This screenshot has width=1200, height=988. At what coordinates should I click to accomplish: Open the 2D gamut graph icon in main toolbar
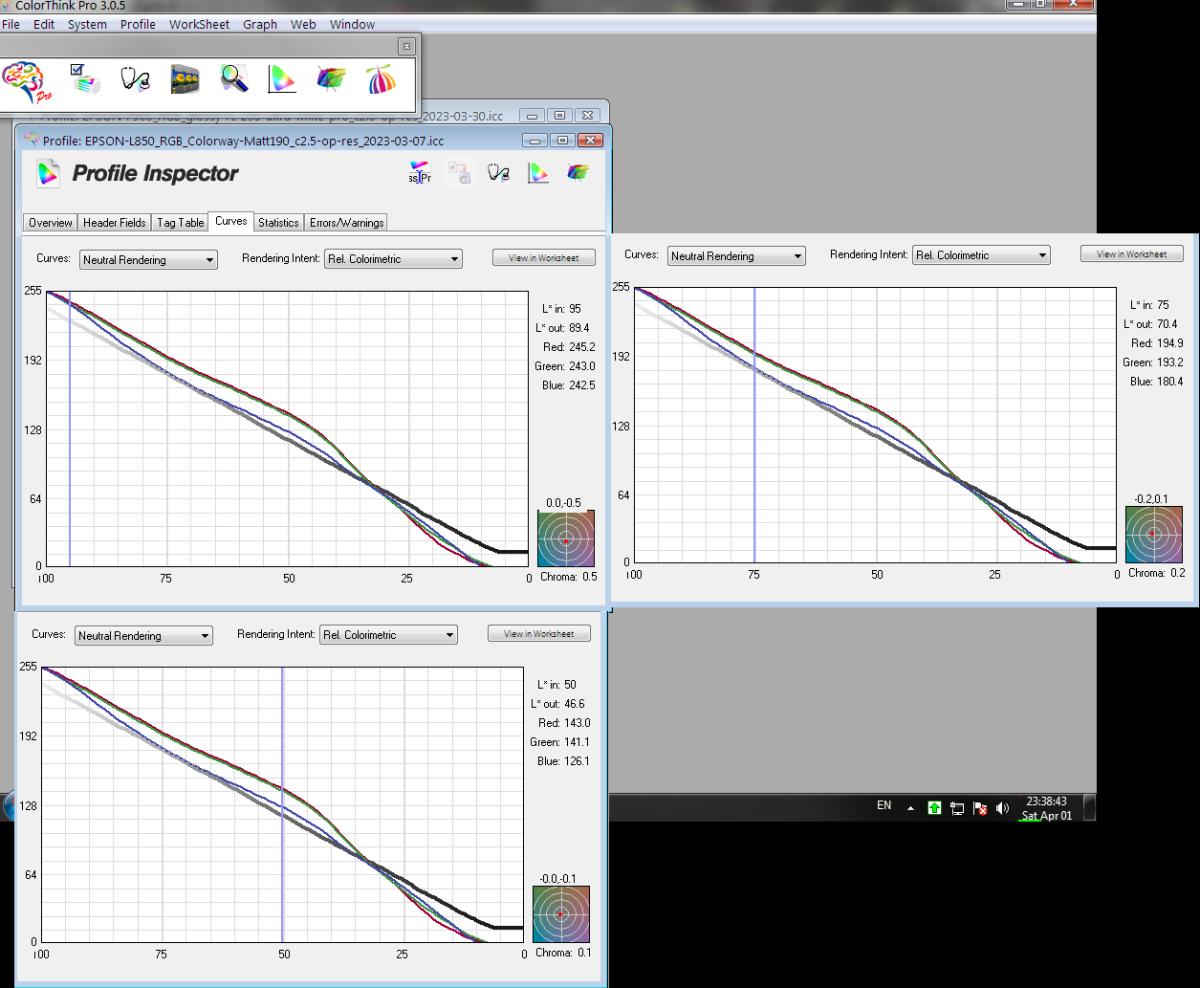coord(282,79)
